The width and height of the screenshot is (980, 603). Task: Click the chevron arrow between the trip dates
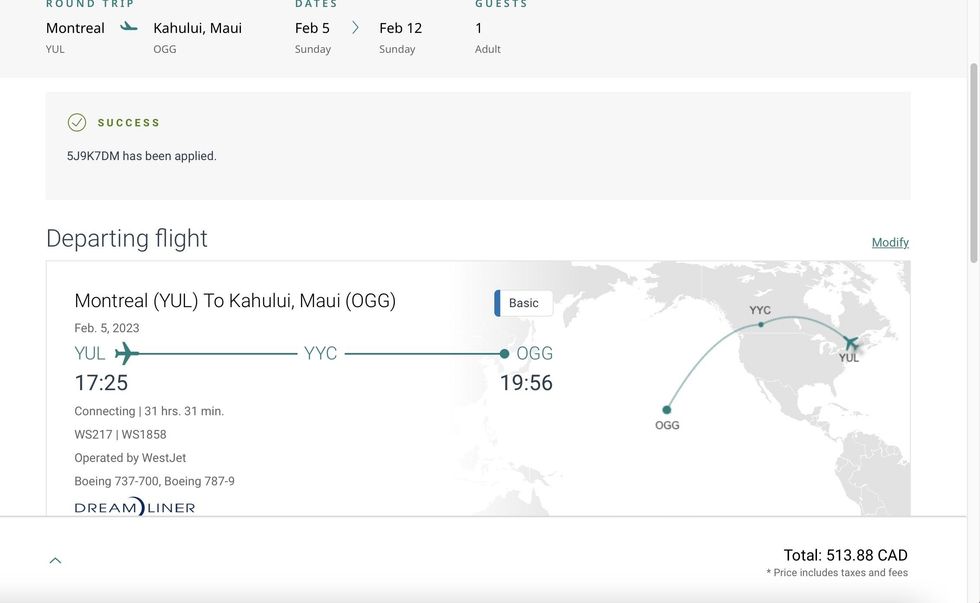[355, 28]
